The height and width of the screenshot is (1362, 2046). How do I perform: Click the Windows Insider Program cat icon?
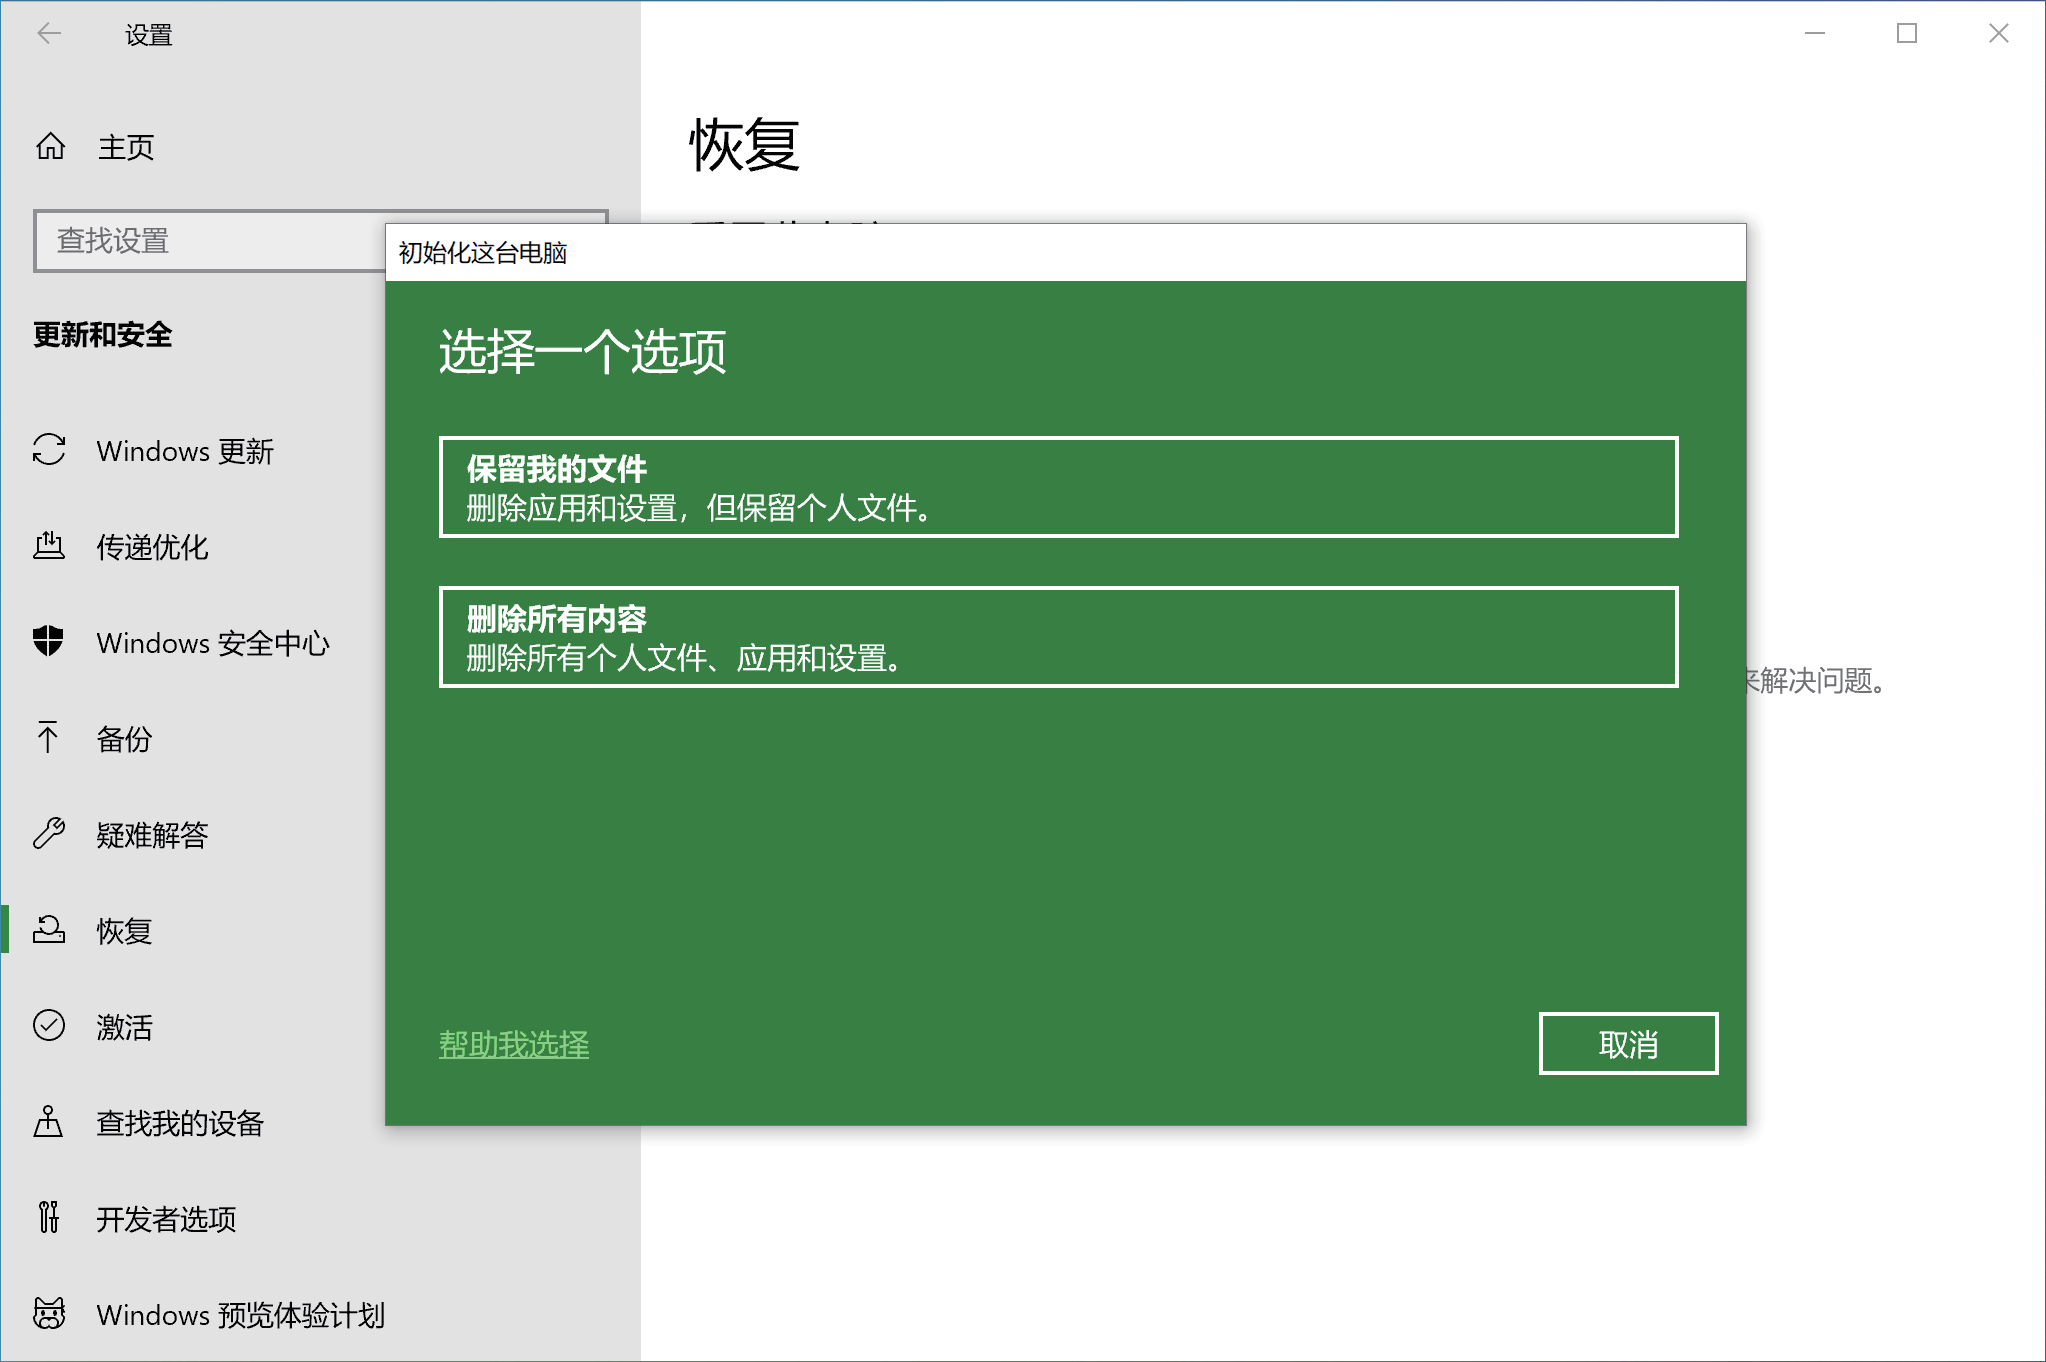point(49,1313)
